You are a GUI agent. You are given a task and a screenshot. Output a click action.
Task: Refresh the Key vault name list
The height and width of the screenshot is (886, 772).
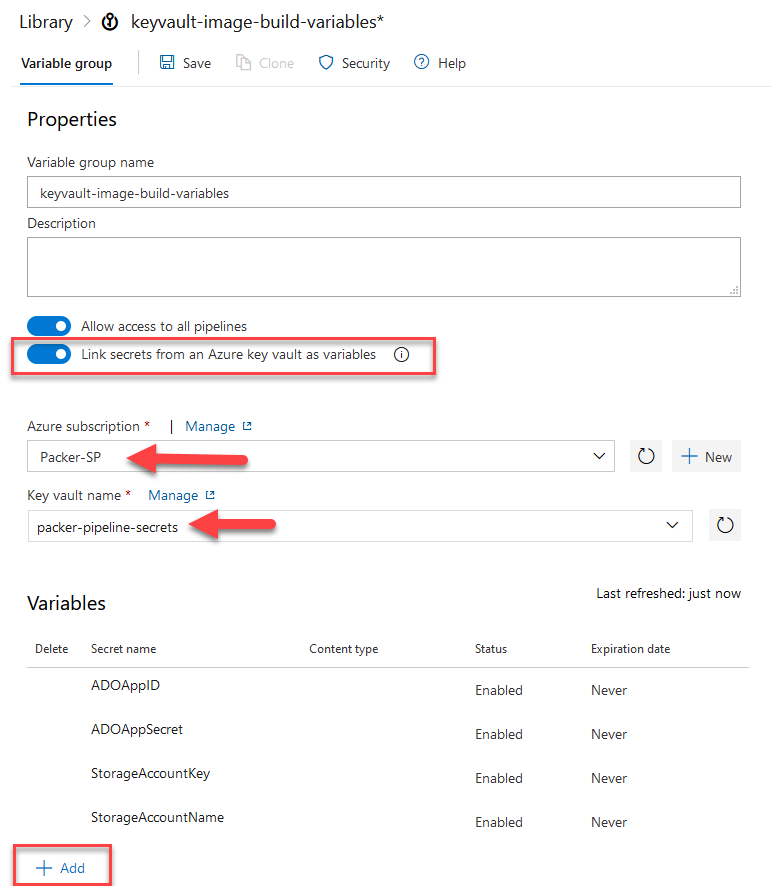724,524
